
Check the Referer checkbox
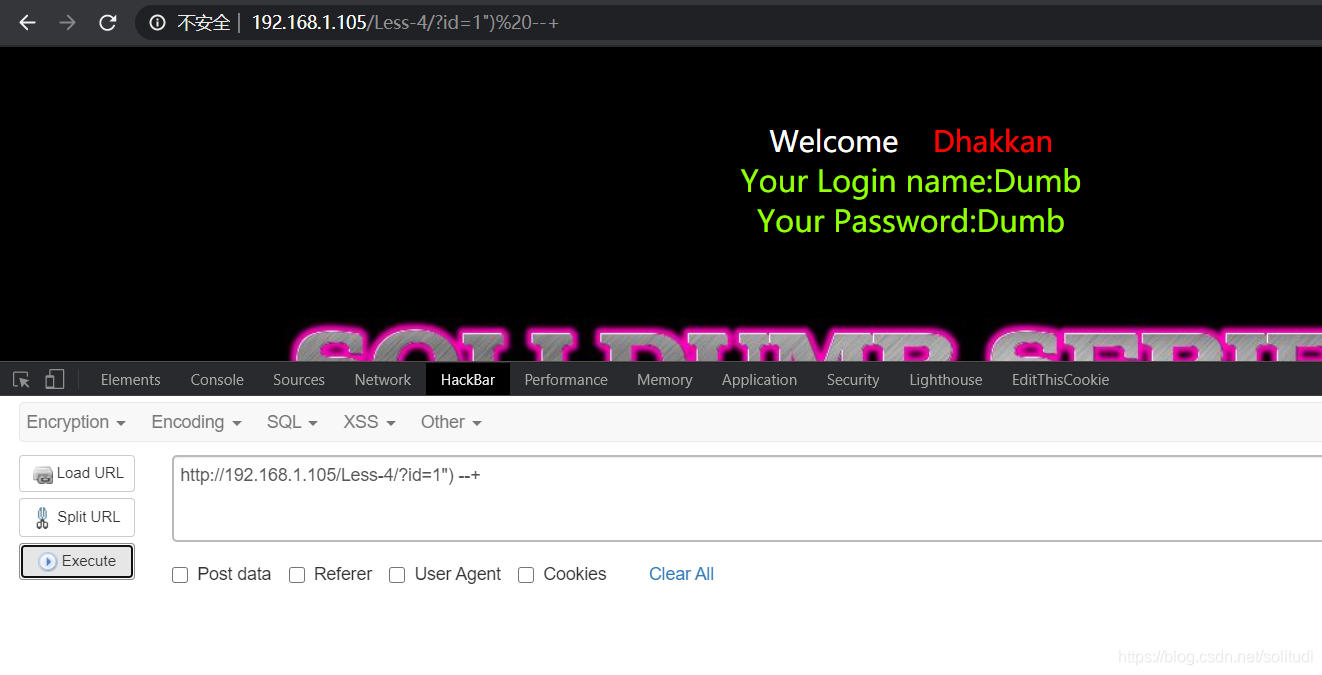click(x=297, y=575)
